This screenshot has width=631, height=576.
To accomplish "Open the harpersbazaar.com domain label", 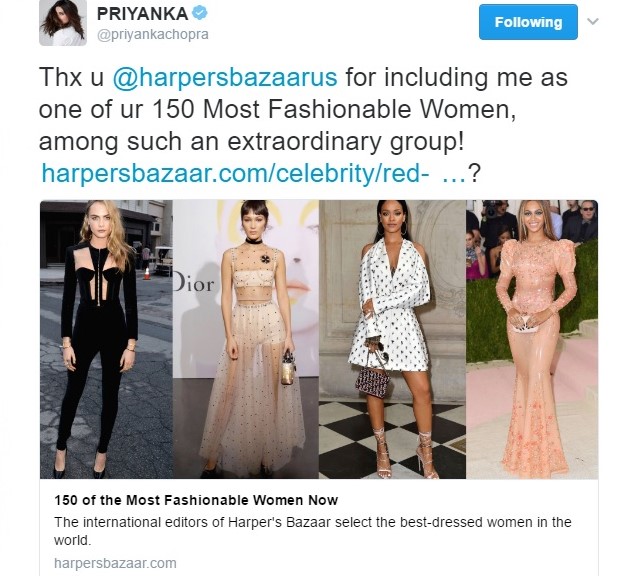I will [x=115, y=563].
